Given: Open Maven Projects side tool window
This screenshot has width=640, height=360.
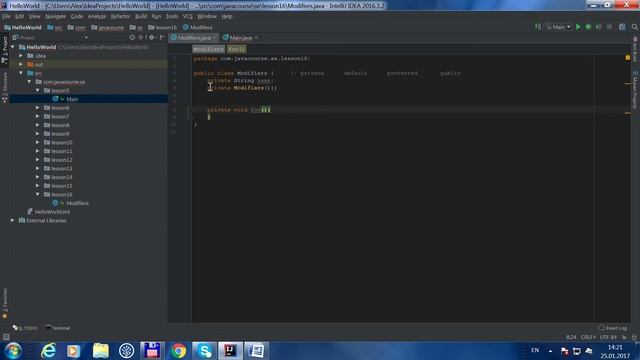Looking at the screenshot, I should pos(635,90).
